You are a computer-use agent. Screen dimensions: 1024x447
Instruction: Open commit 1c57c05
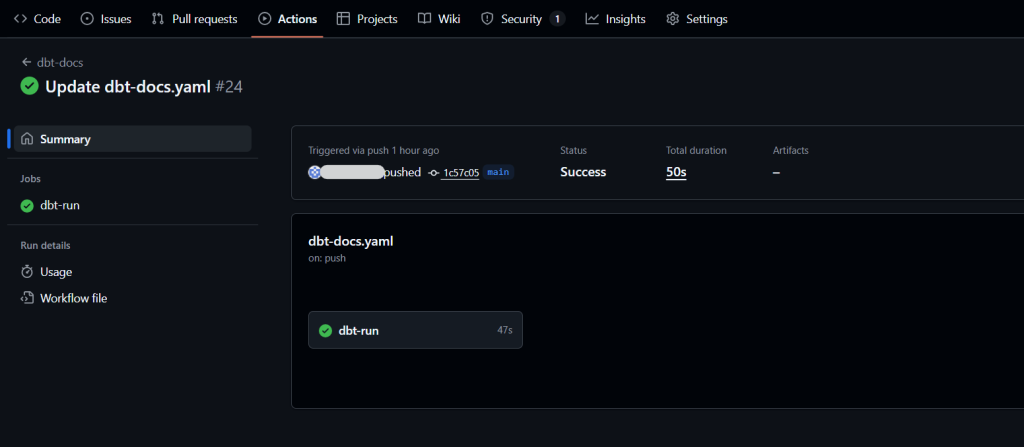461,173
